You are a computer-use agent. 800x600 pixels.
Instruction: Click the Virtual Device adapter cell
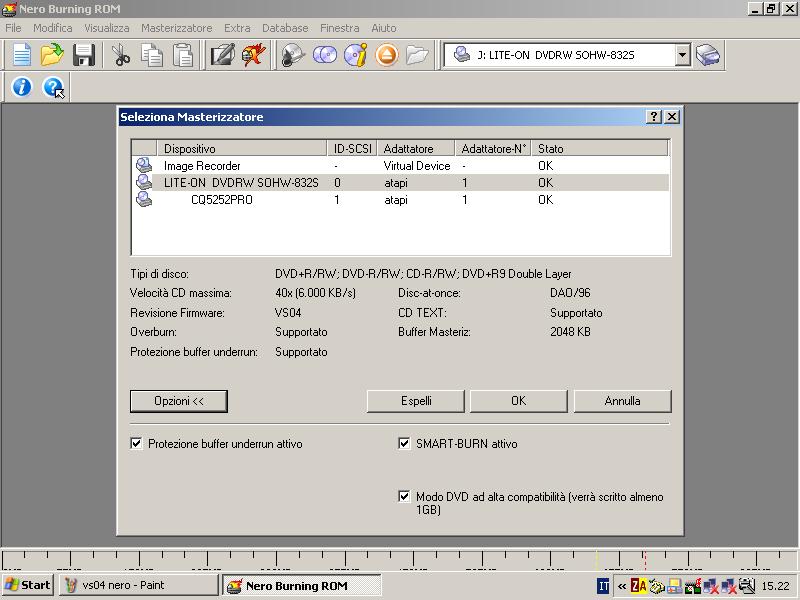pyautogui.click(x=417, y=166)
